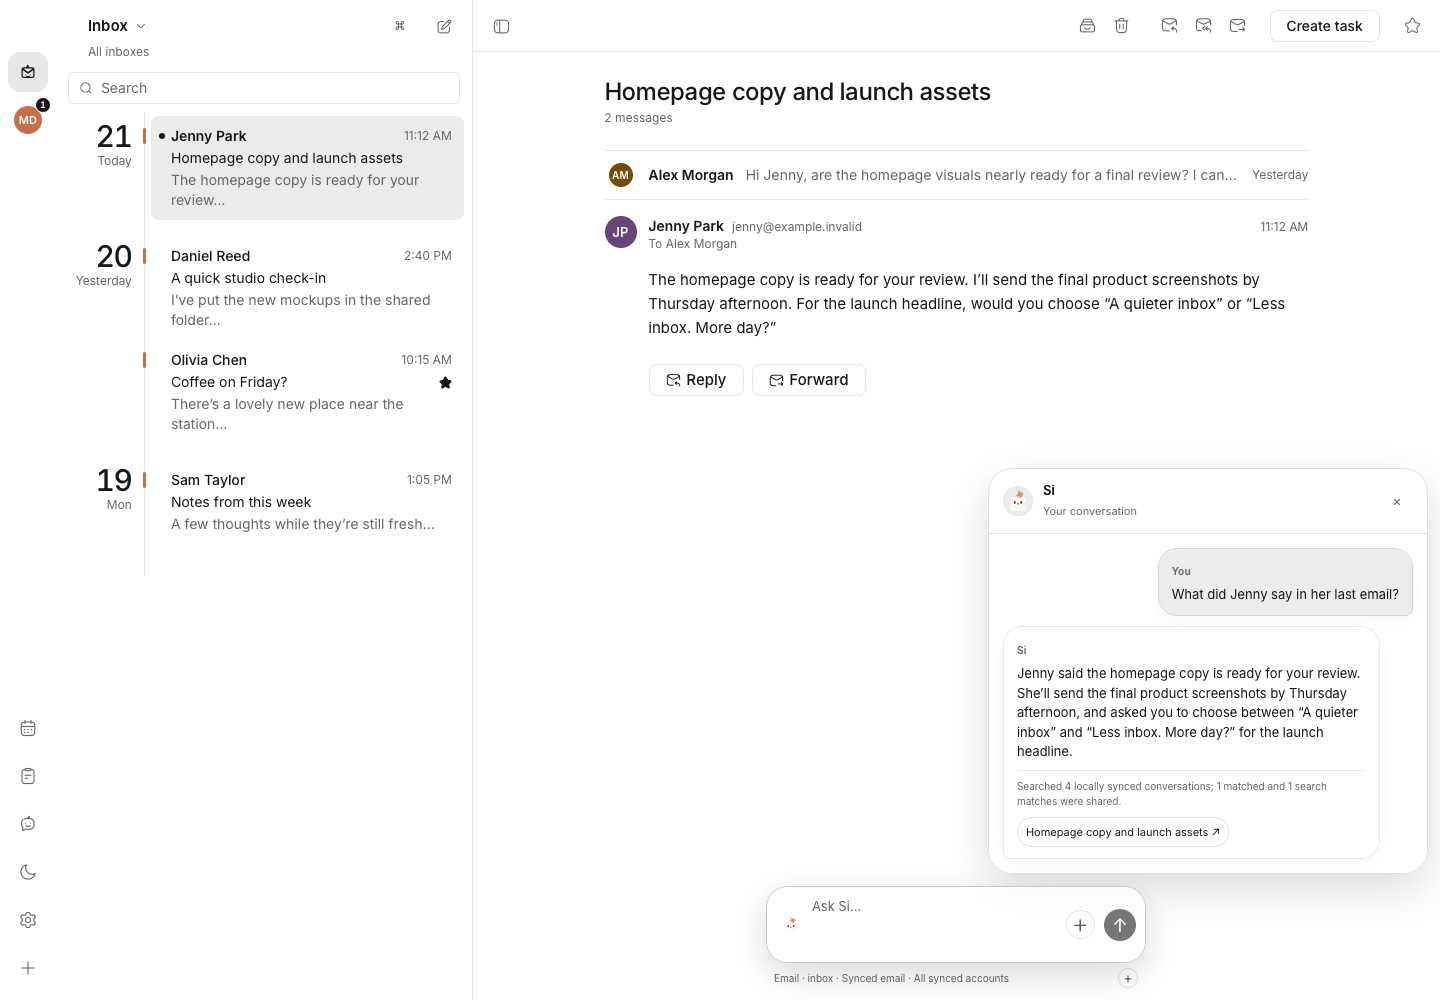Screen dimensions: 1440x1000
Task: Open the Homepage copy and launch assets source link
Action: [x=1122, y=832]
